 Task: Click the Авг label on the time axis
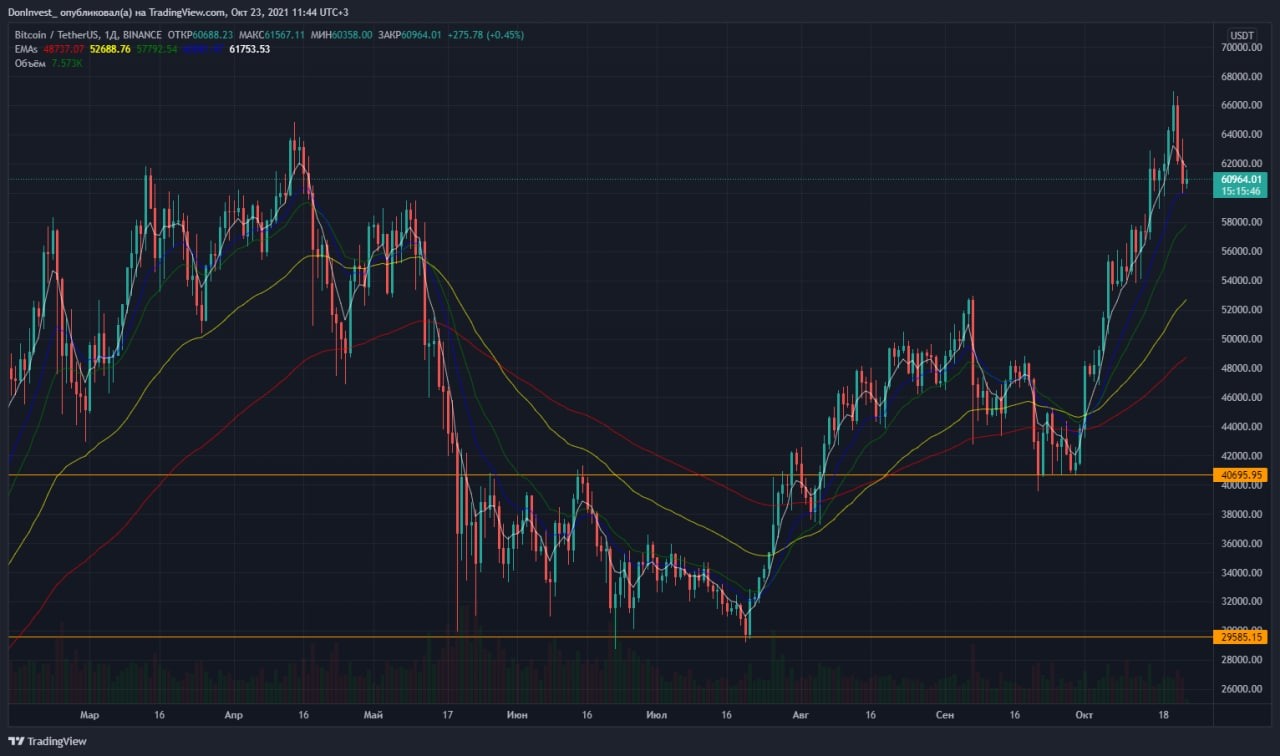click(x=800, y=715)
